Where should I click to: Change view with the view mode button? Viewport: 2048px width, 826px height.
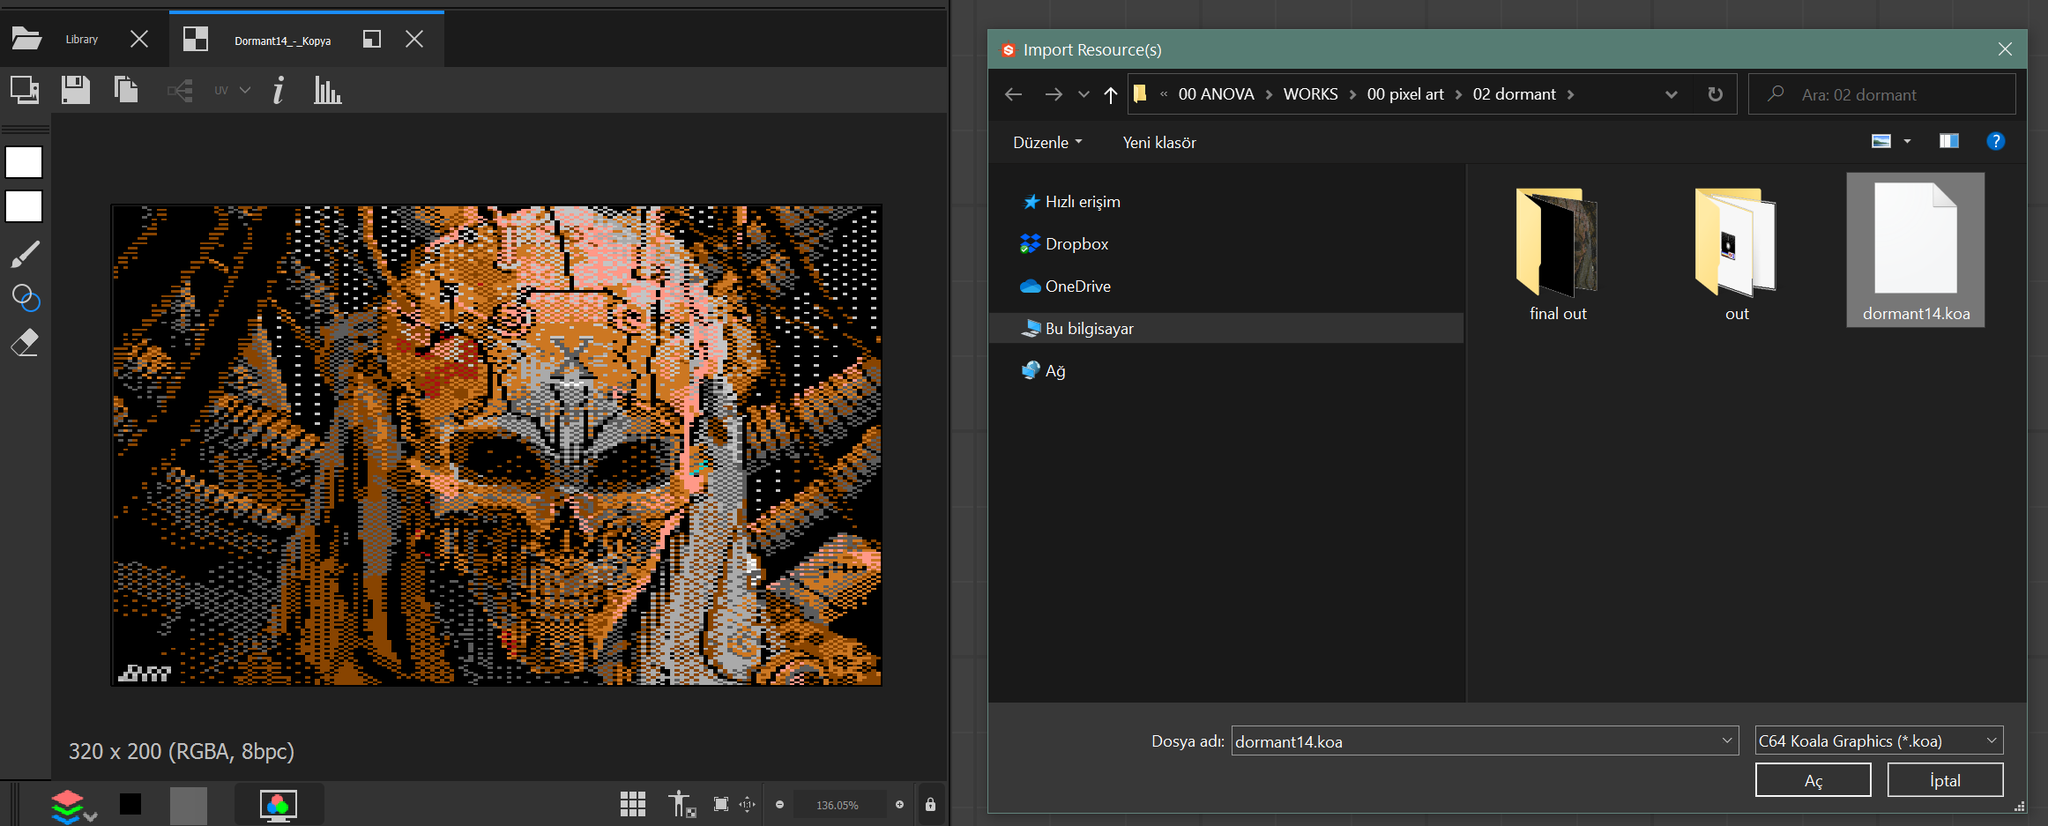pyautogui.click(x=1881, y=141)
